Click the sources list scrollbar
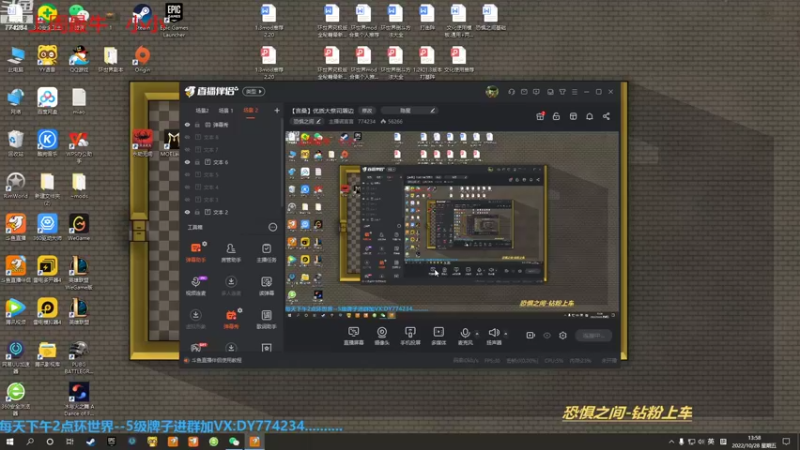Viewport: 800px width, 450px height. pos(282,163)
